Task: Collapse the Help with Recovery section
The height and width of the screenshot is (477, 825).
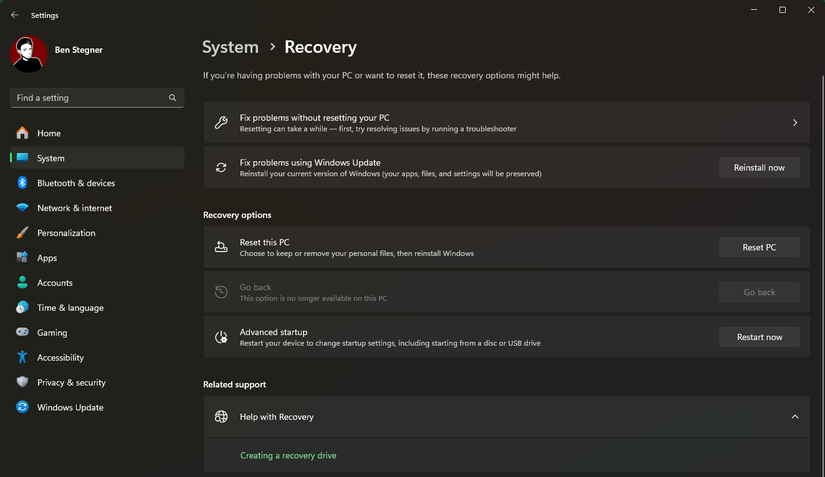Action: [795, 417]
